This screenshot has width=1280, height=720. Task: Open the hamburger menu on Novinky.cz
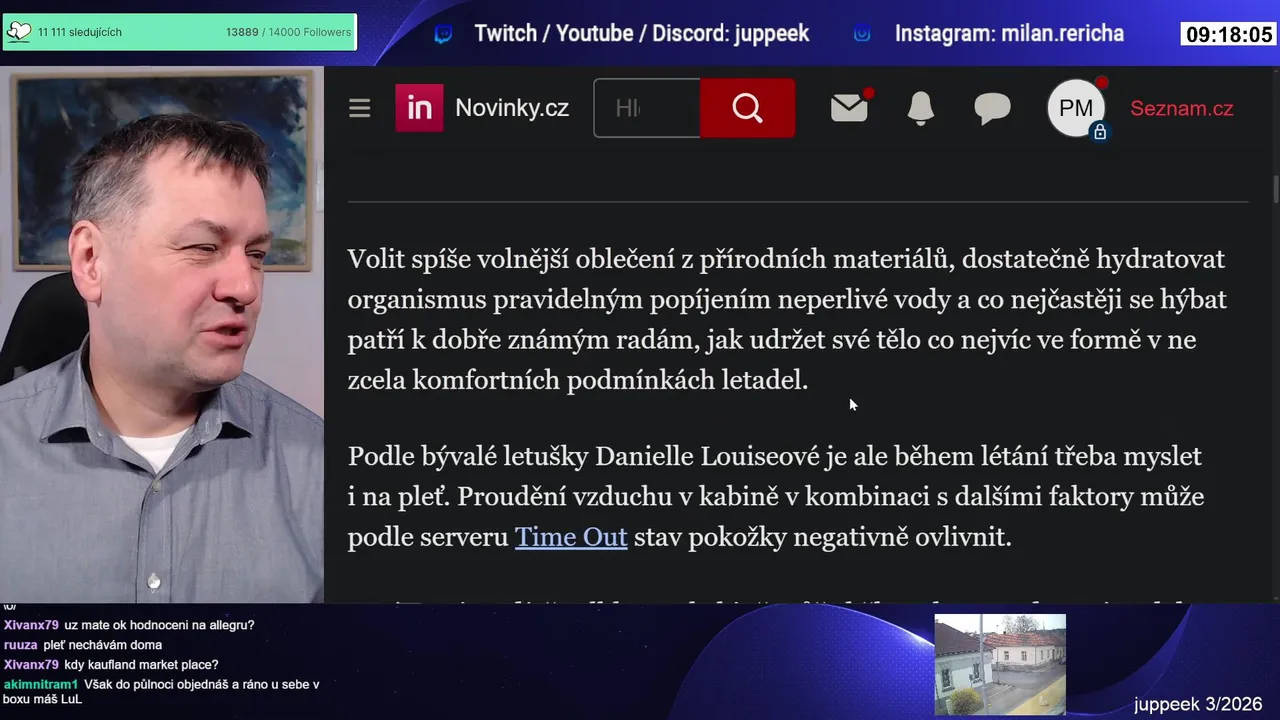tap(360, 108)
